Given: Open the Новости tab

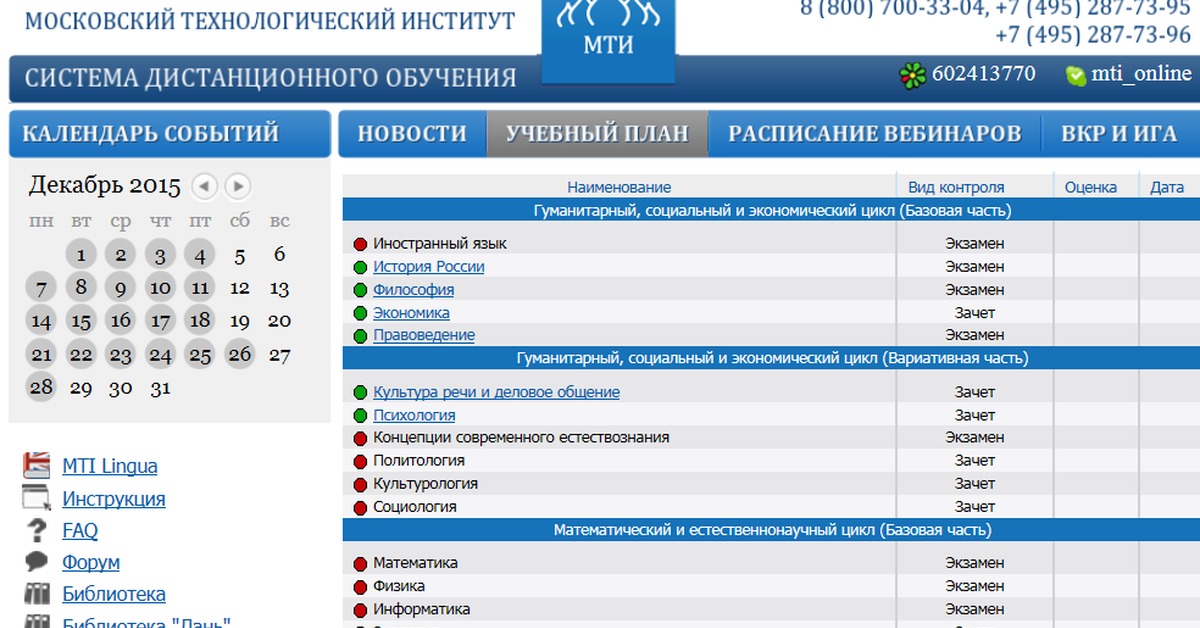Looking at the screenshot, I should pyautogui.click(x=412, y=134).
